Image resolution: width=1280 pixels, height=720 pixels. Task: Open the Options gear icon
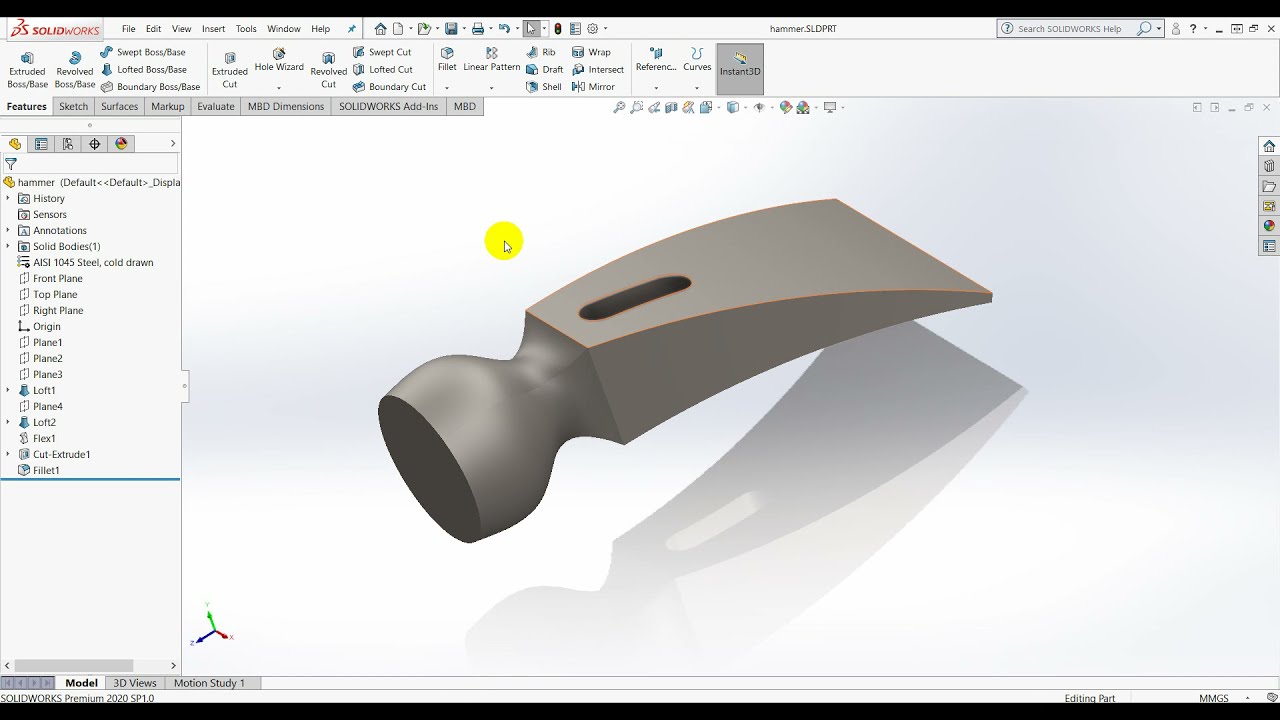click(x=592, y=28)
